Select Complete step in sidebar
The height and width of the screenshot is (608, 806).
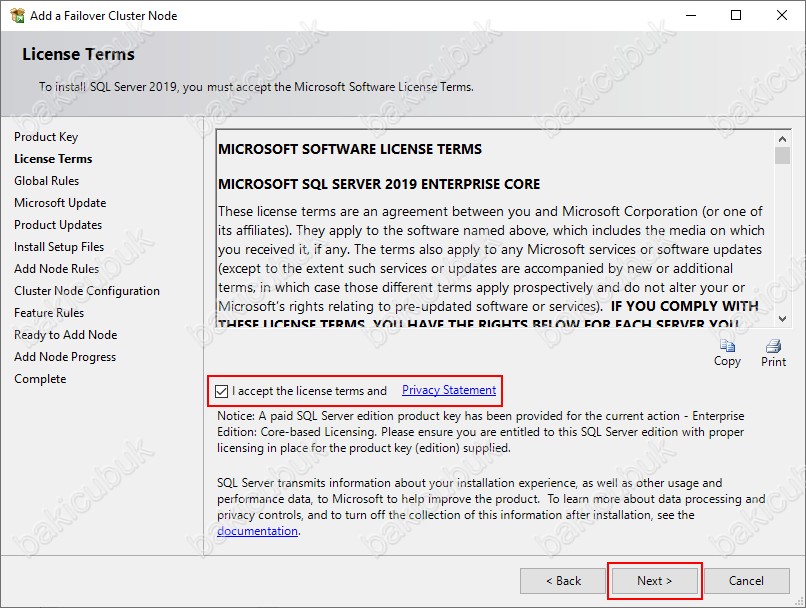40,379
